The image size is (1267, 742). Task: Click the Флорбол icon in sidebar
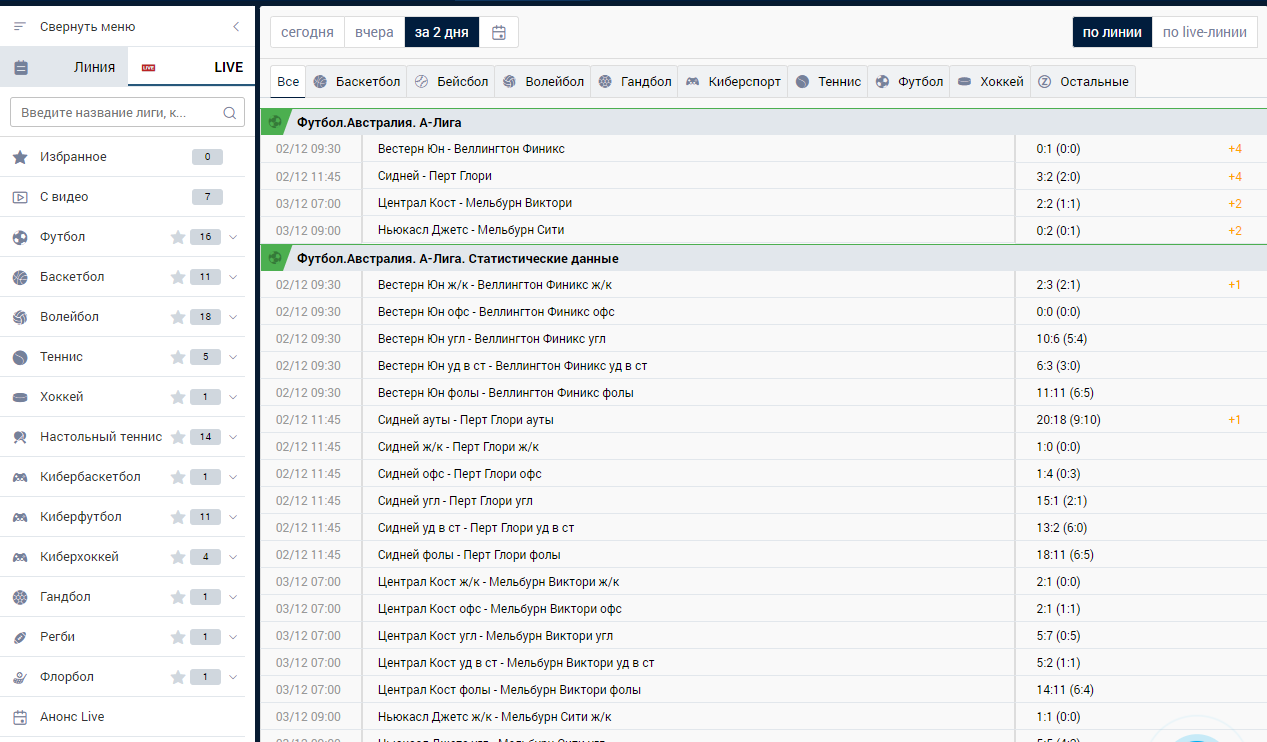click(20, 677)
